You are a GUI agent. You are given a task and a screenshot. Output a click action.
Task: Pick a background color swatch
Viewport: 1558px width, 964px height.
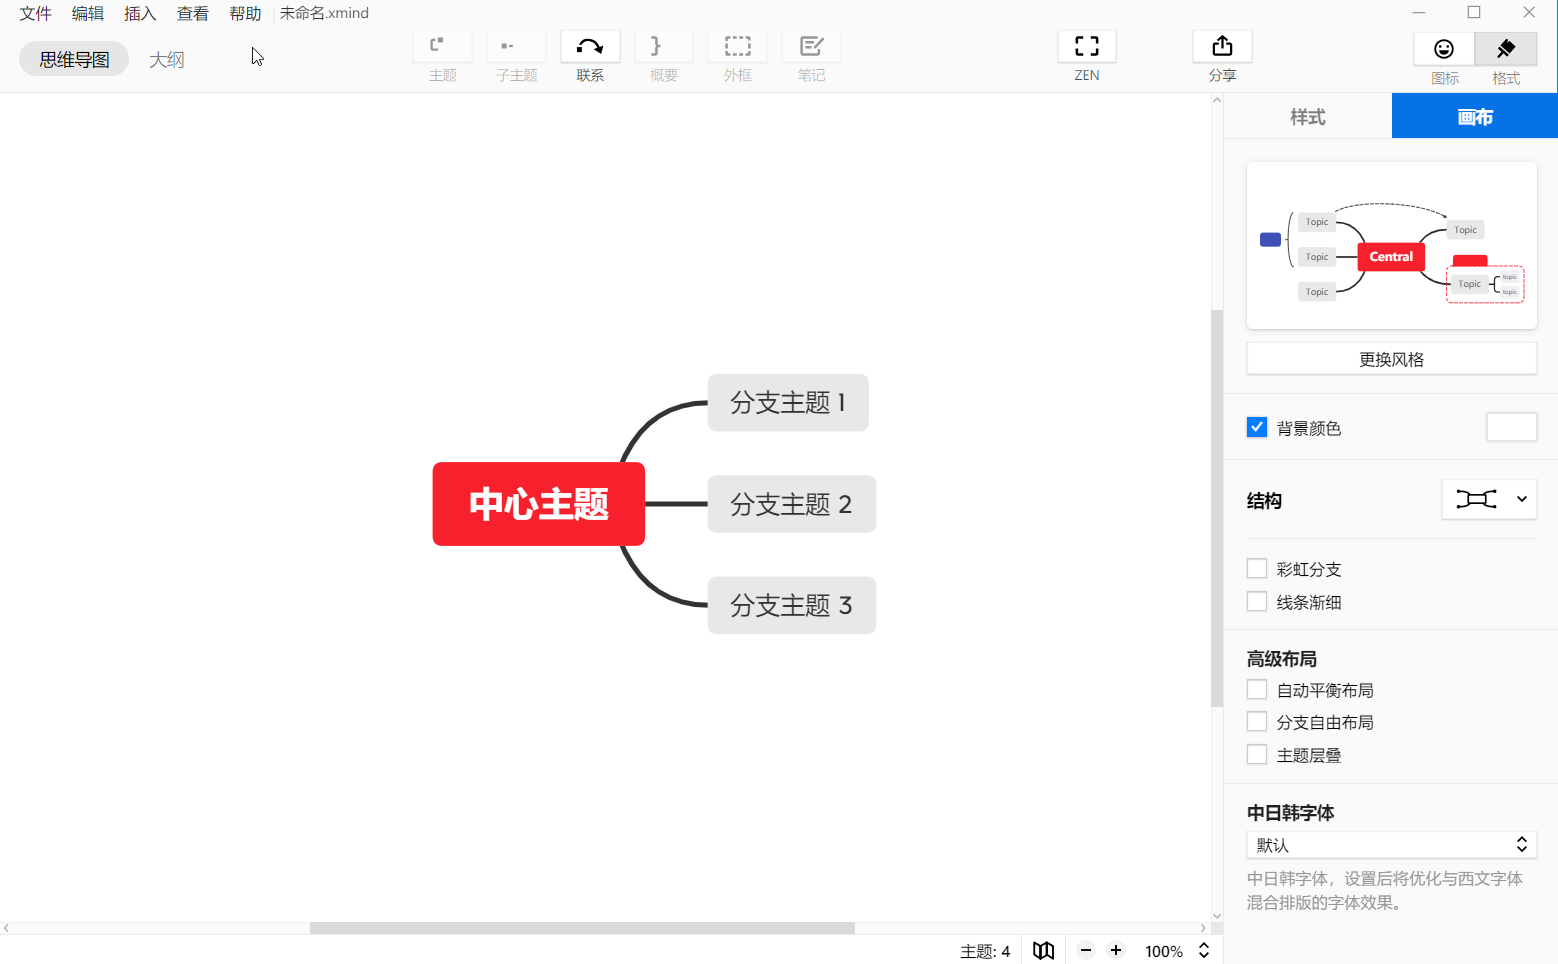click(x=1511, y=427)
